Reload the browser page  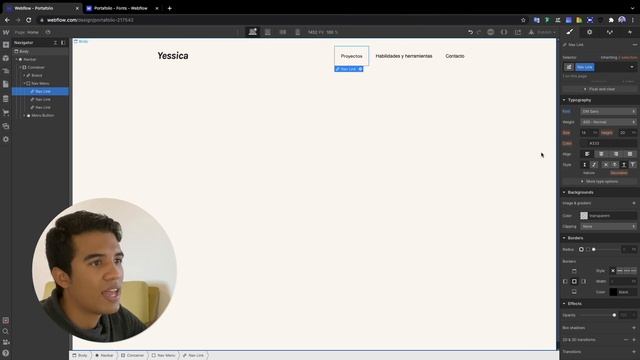(29, 20)
